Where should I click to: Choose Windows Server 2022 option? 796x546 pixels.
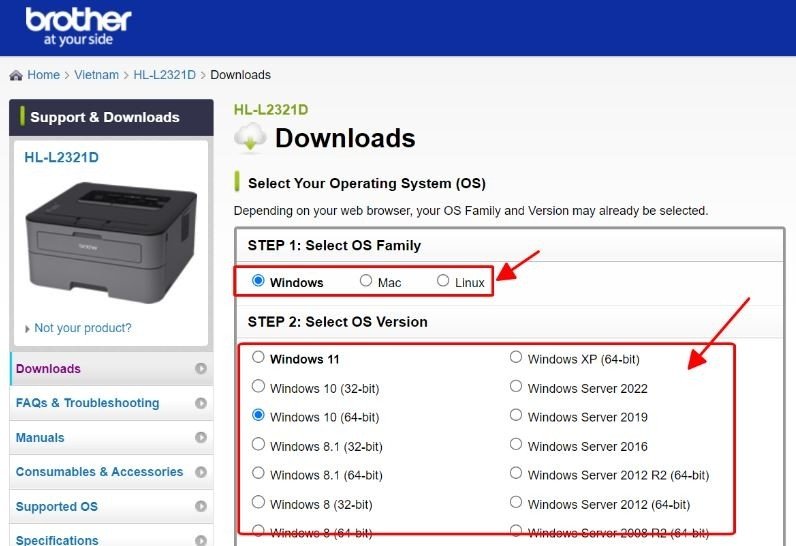(x=516, y=387)
